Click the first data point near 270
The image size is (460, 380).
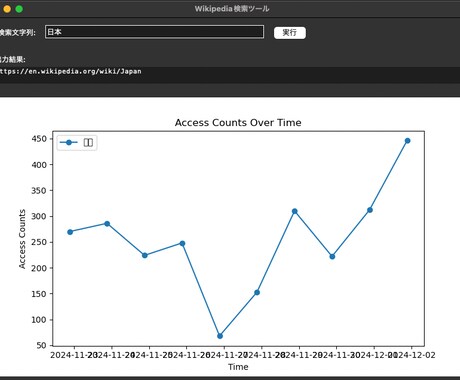[x=70, y=232]
